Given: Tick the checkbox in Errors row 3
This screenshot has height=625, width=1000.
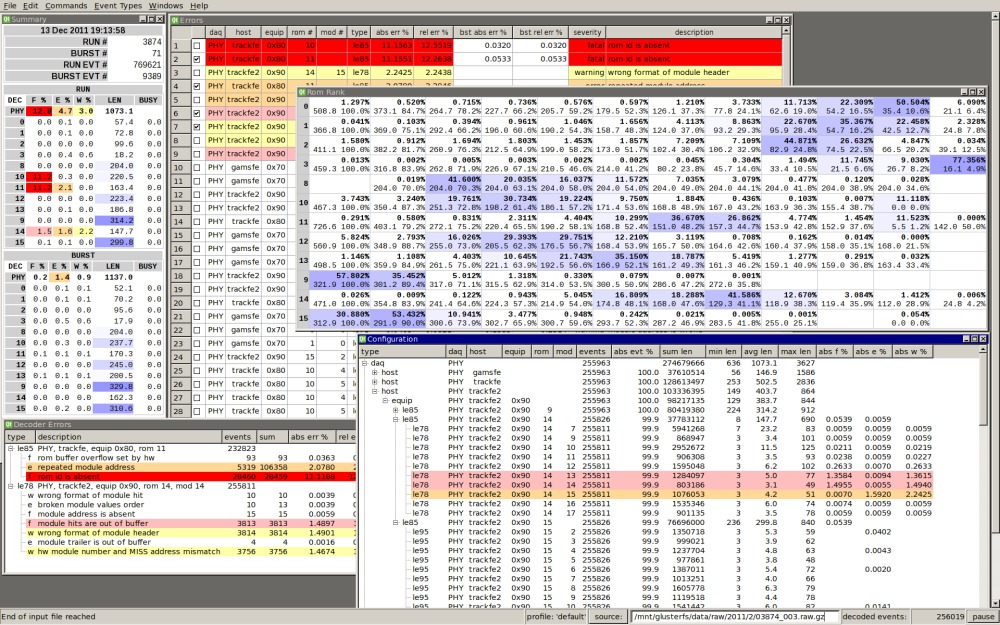Looking at the screenshot, I should 197,73.
